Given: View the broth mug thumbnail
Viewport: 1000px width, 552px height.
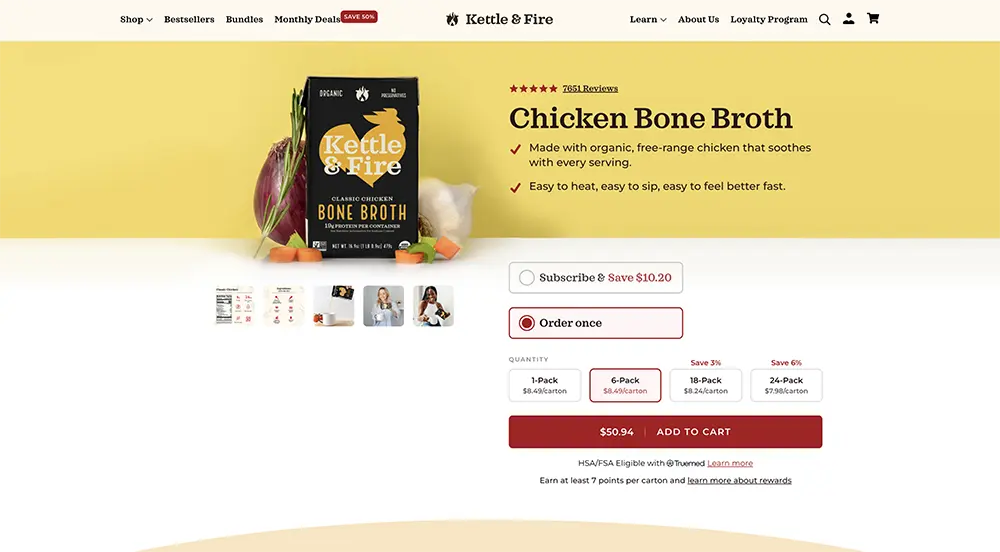Looking at the screenshot, I should tap(333, 306).
